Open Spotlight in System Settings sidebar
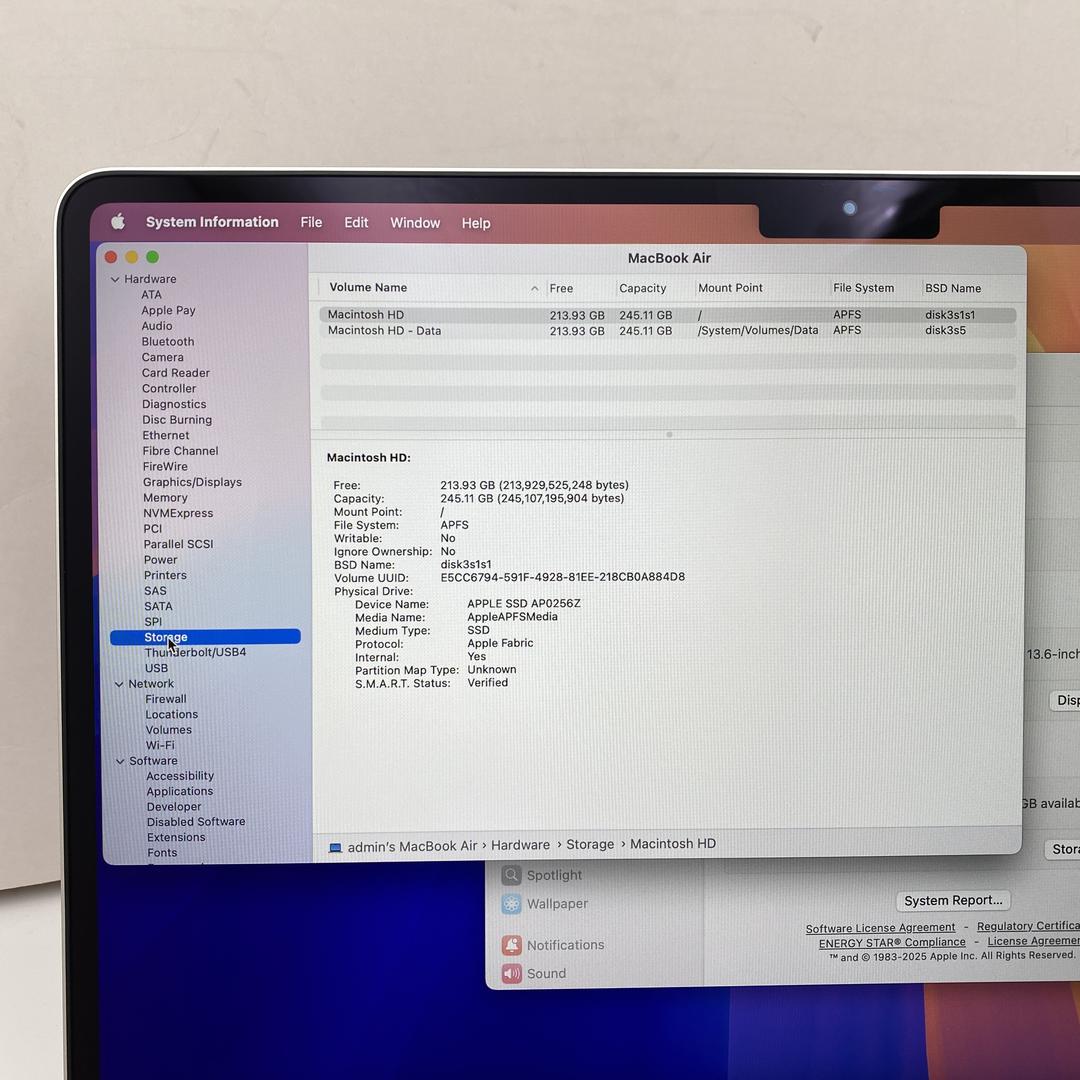This screenshot has height=1080, width=1080. 541,875
